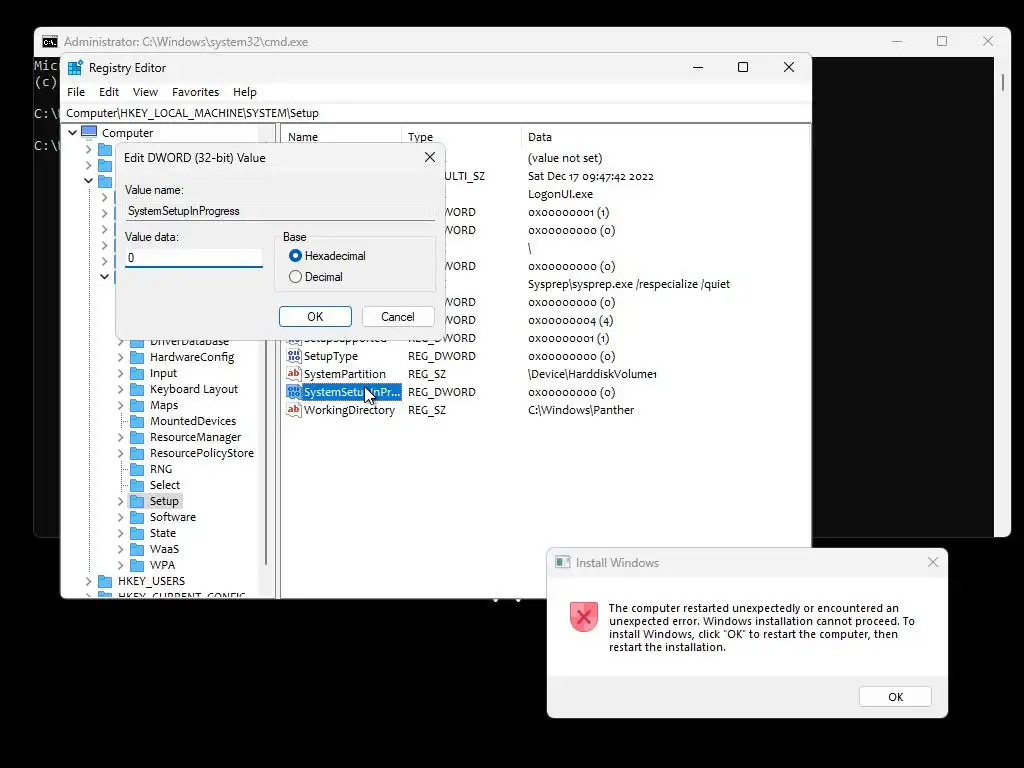Click the WaaS folder icon

pos(137,549)
